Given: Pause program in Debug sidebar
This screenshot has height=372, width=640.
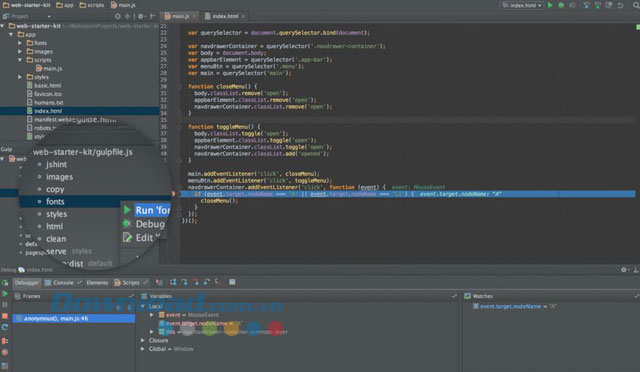Looking at the screenshot, I should [x=5, y=305].
